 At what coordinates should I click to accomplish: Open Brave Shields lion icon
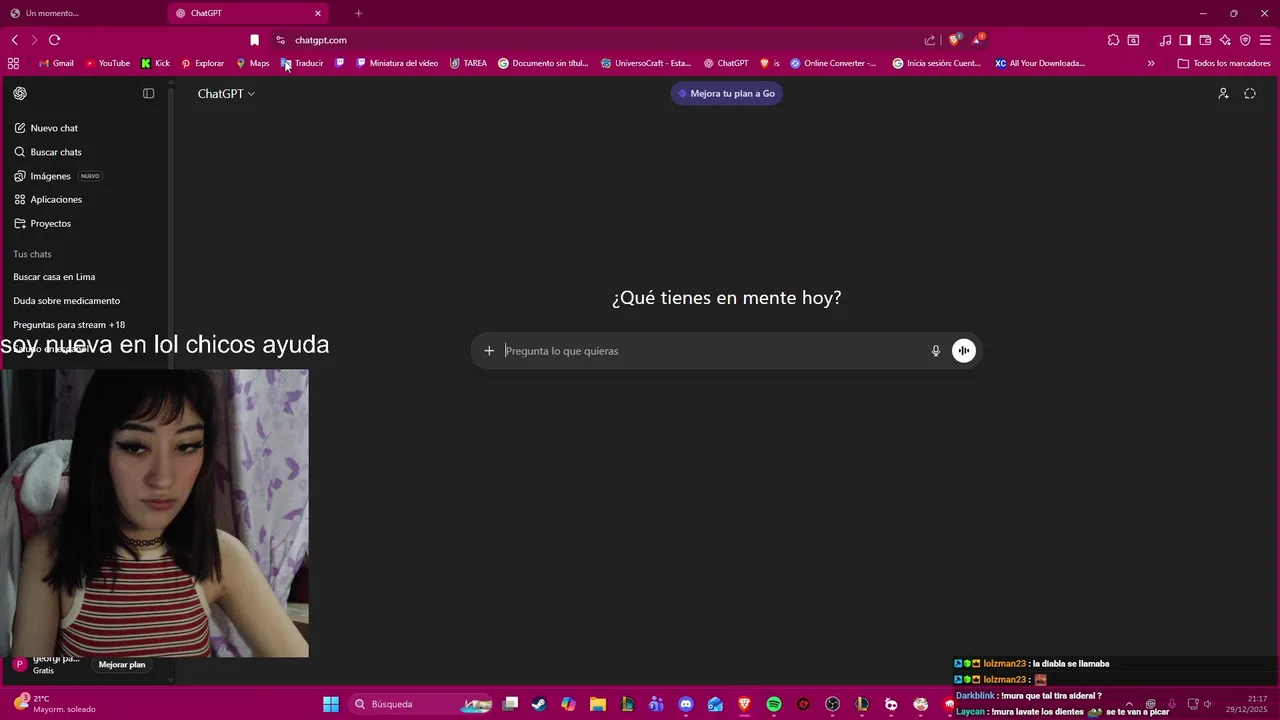pyautogui.click(x=955, y=40)
